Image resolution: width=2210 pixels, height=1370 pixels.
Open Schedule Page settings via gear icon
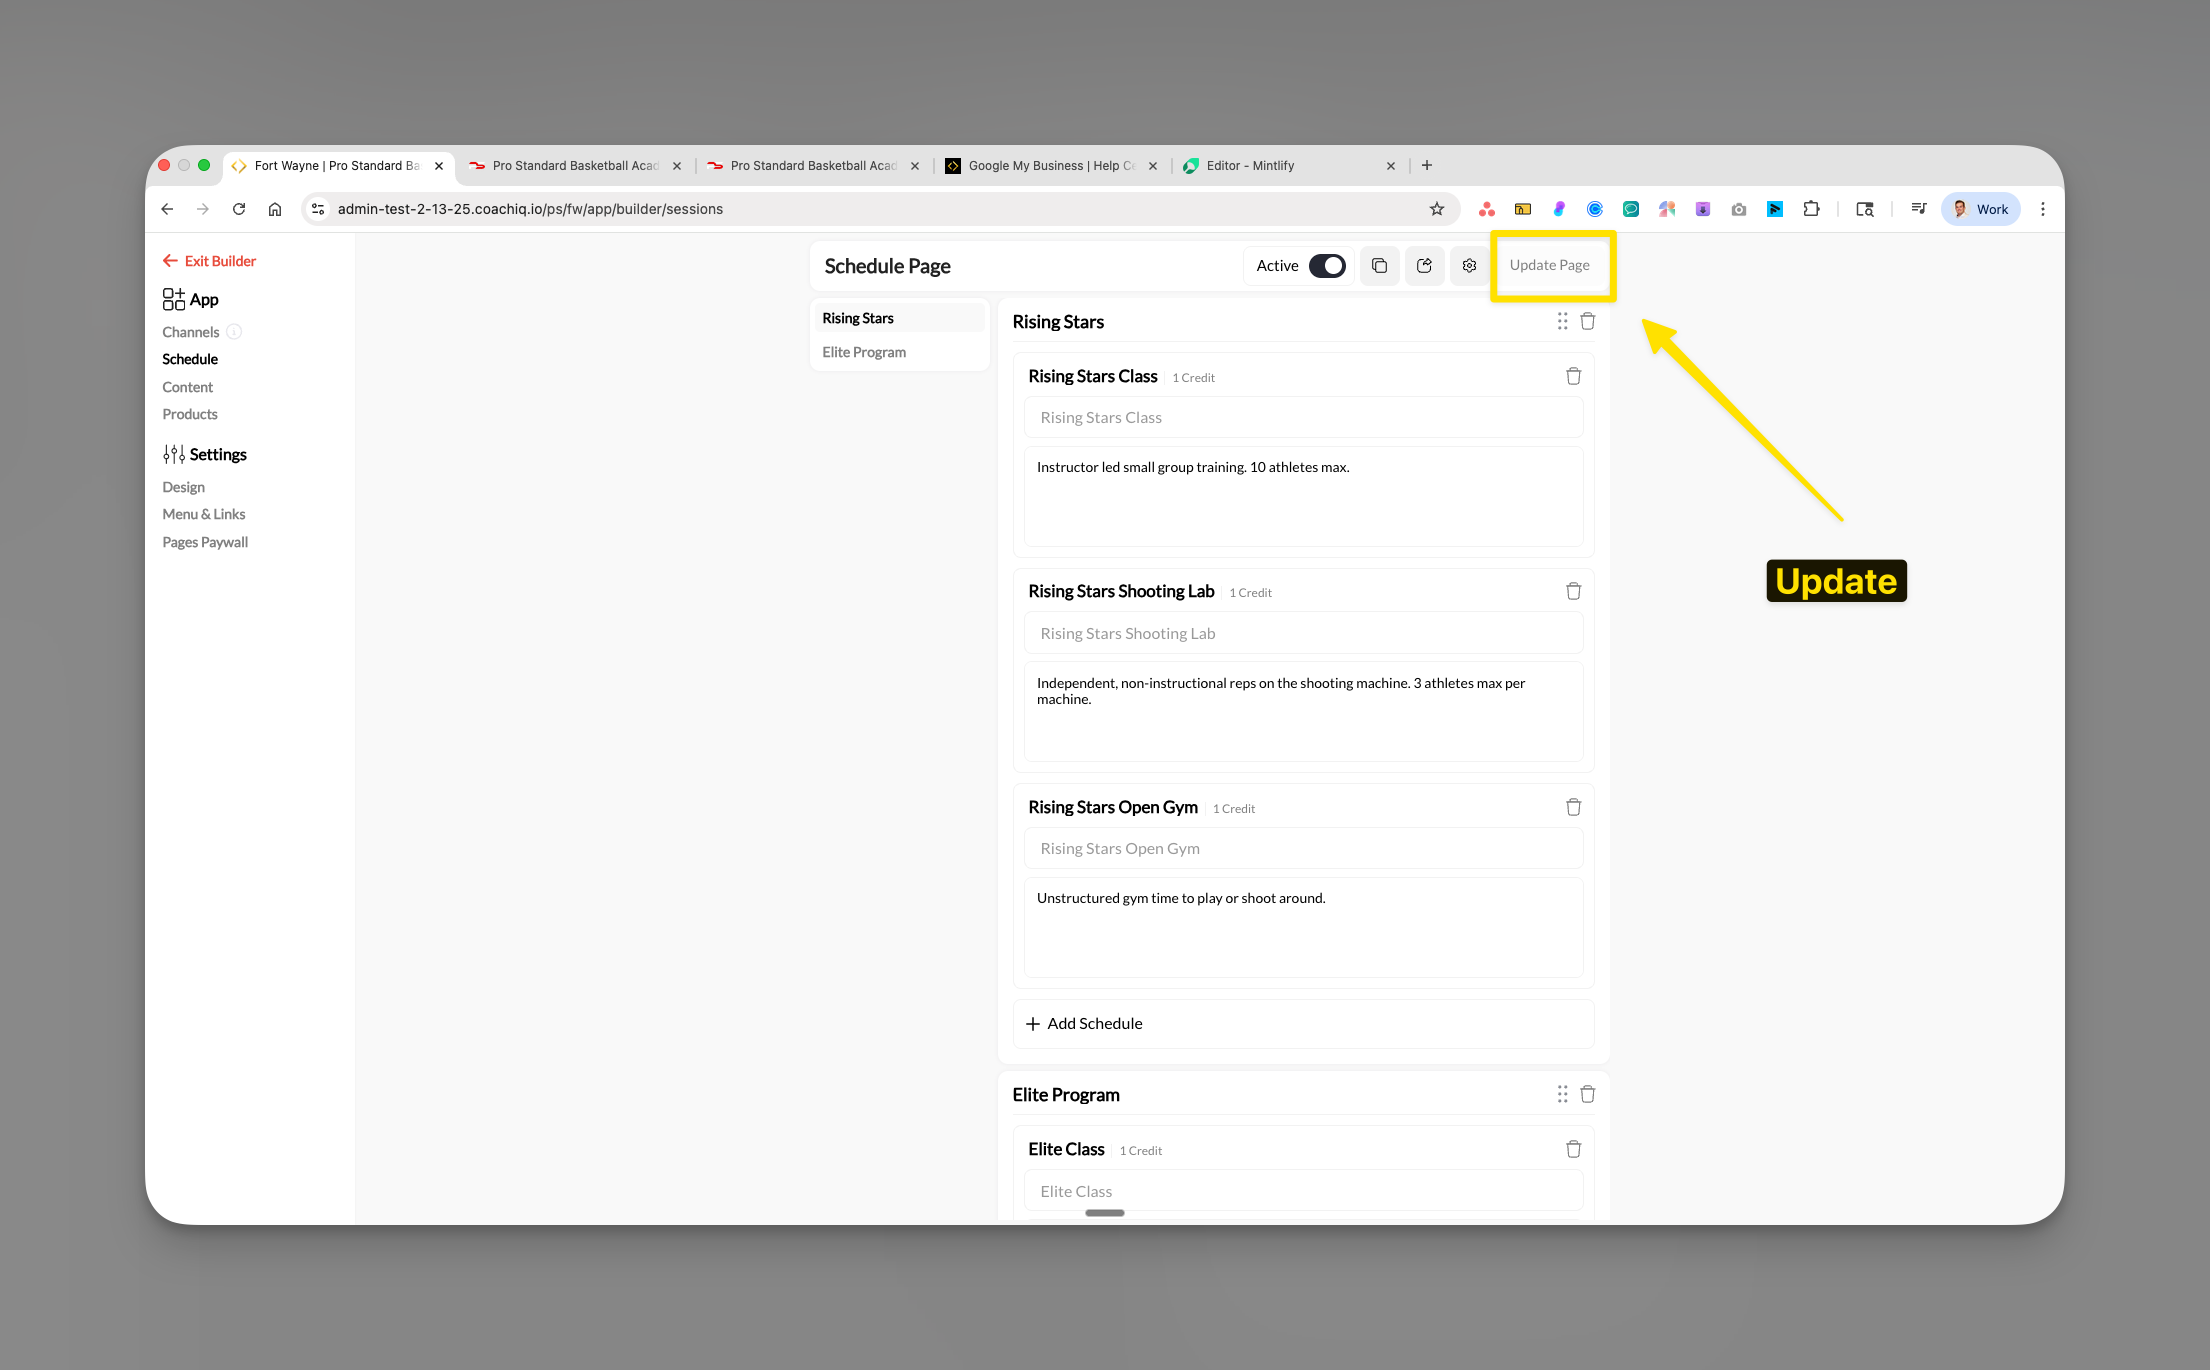pos(1469,265)
